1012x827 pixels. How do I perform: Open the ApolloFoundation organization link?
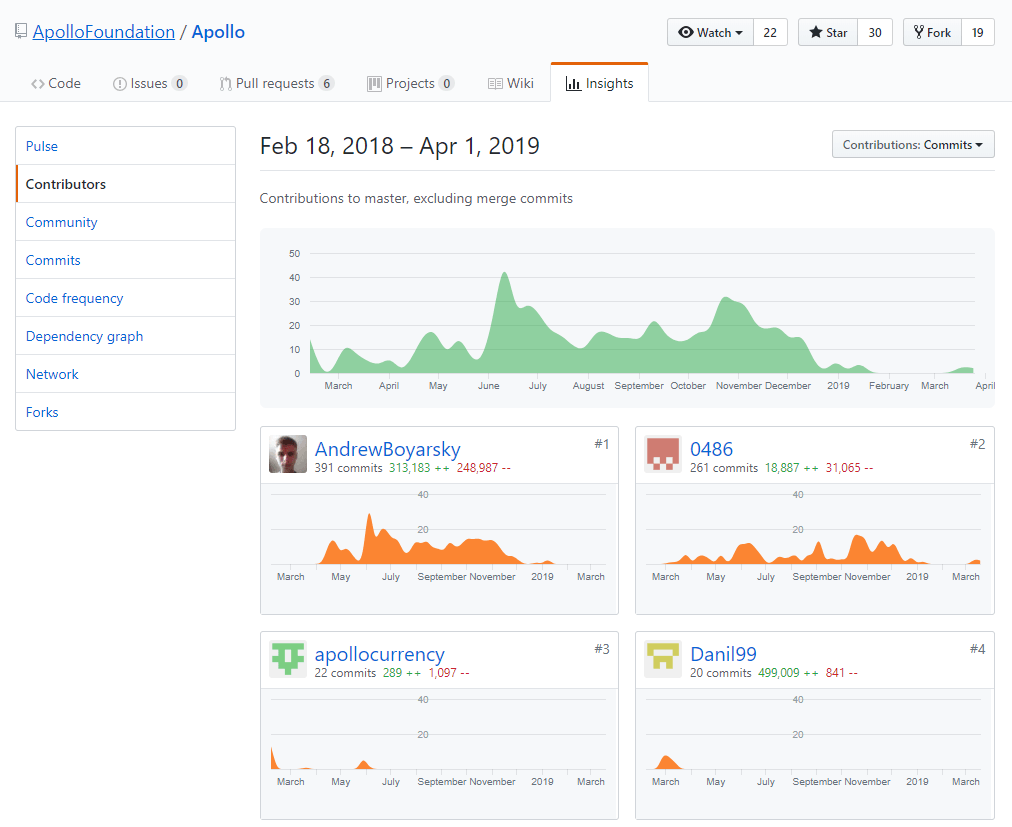coord(104,32)
